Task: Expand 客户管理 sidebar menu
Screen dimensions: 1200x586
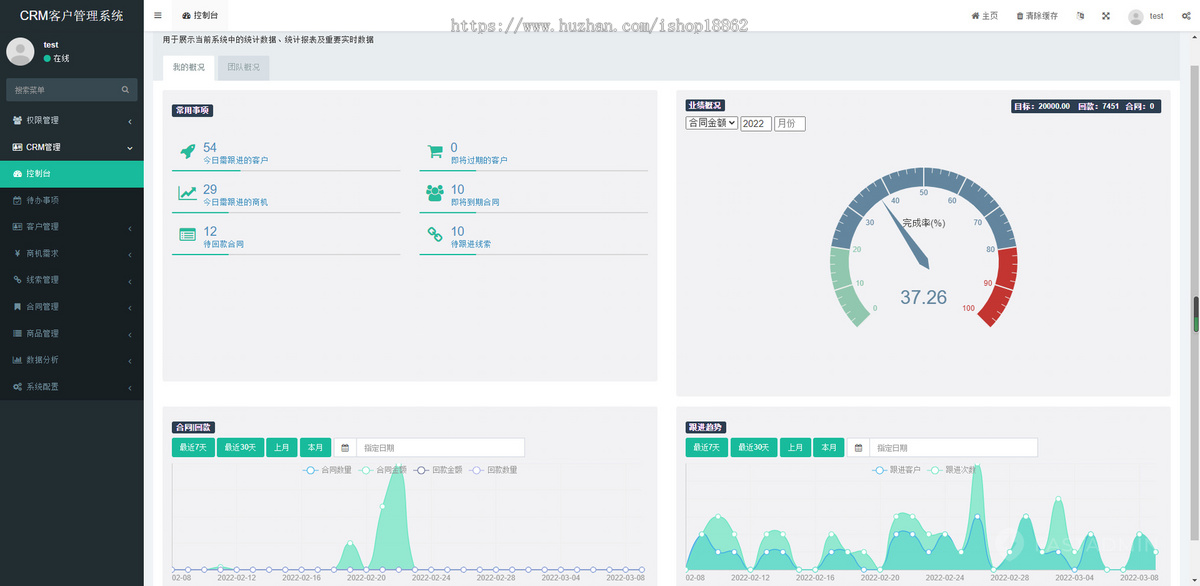Action: 71,227
